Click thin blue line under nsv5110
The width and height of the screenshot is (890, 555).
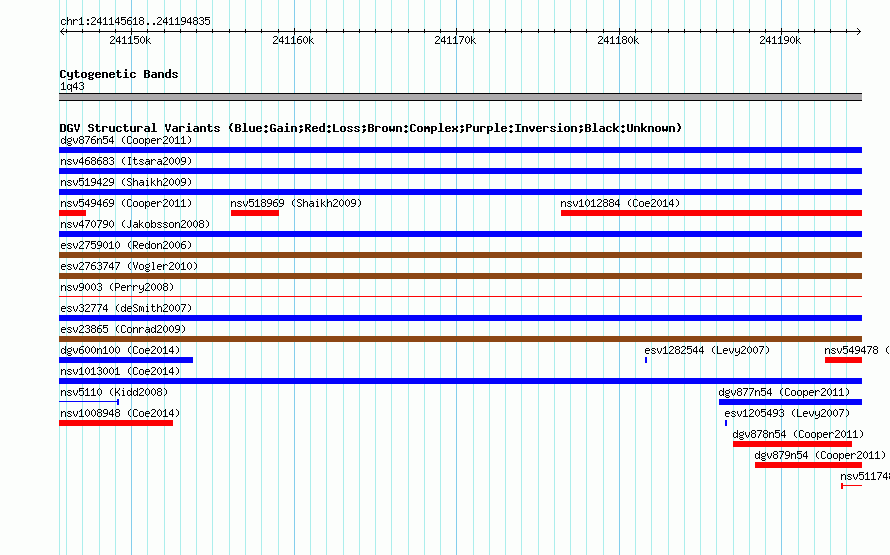(89, 402)
